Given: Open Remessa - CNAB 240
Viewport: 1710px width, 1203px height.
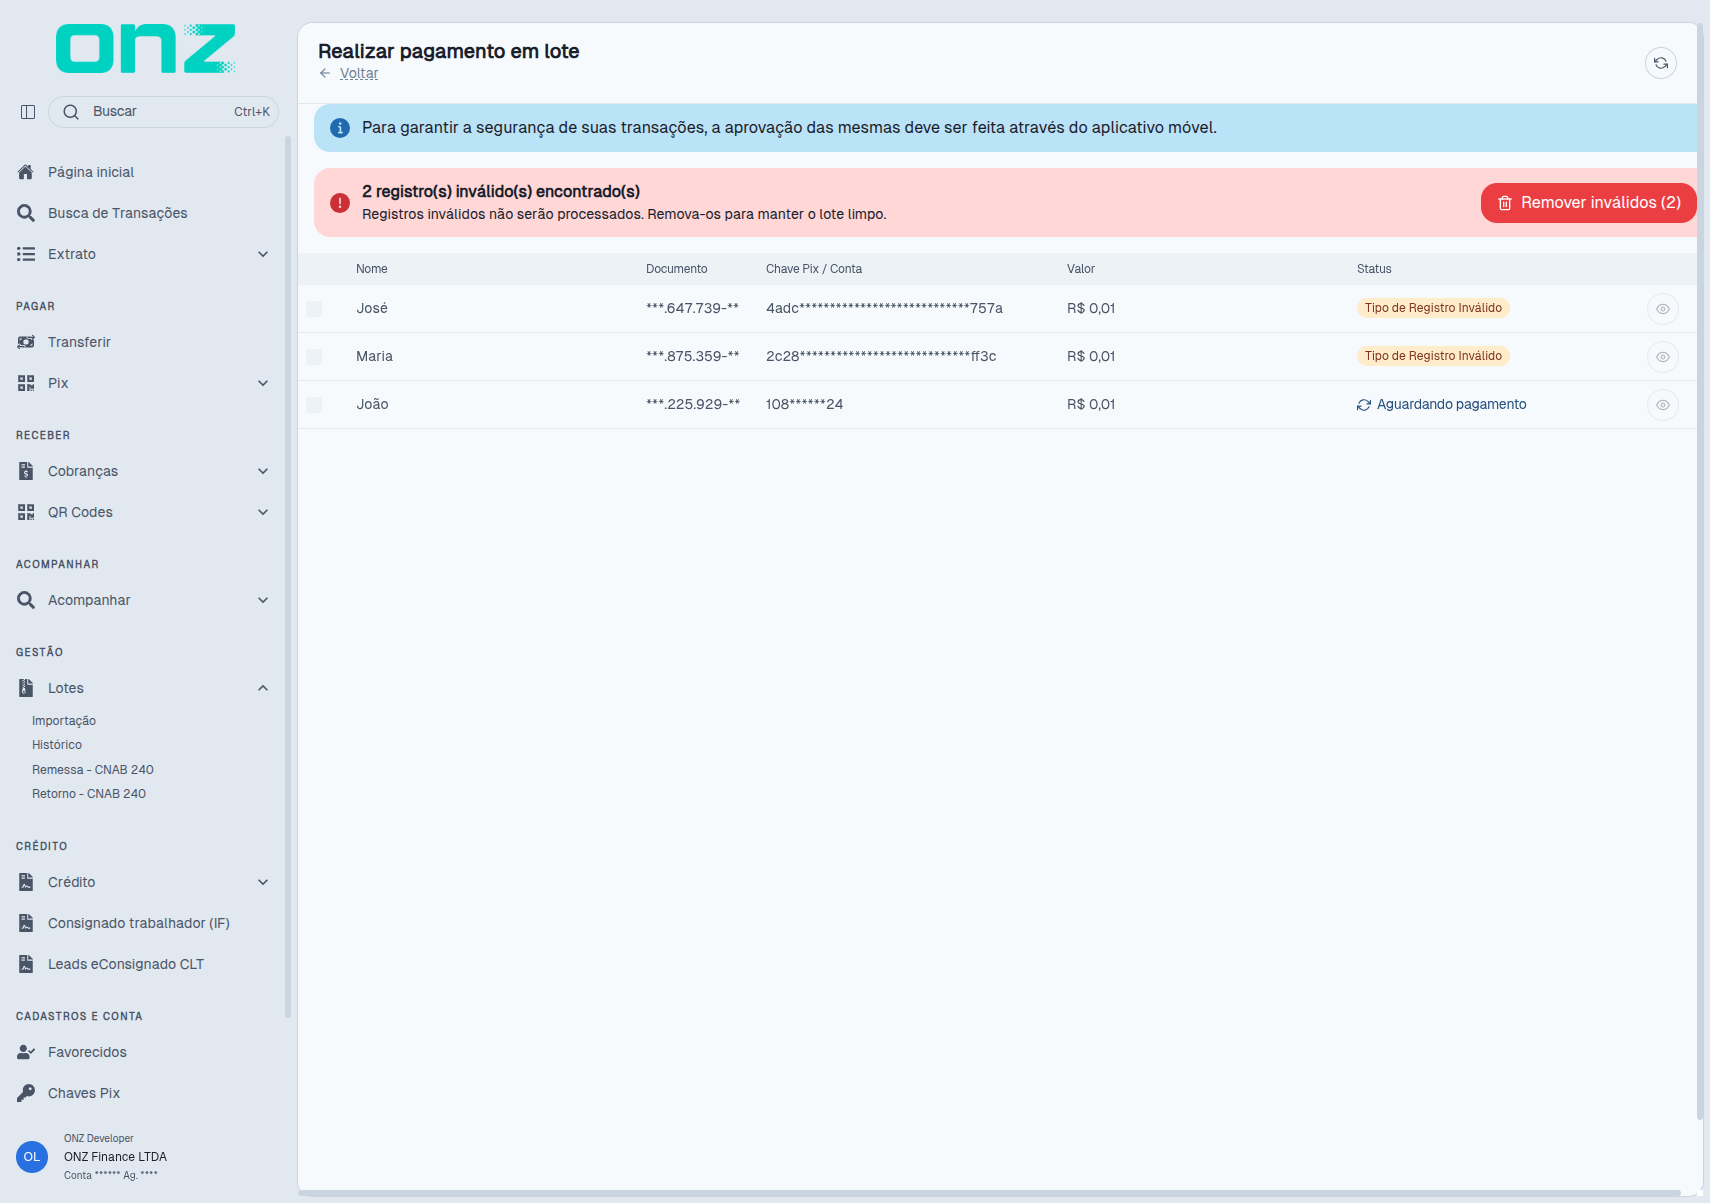Looking at the screenshot, I should click(x=93, y=770).
